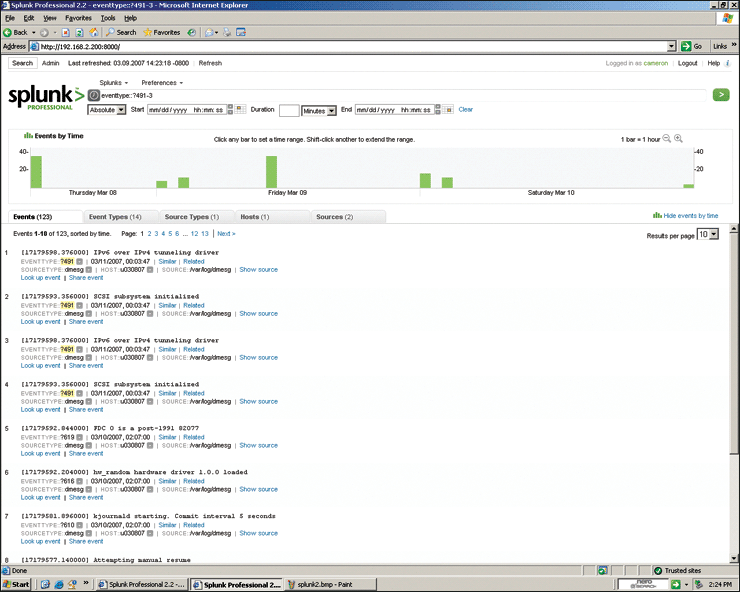This screenshot has height=592, width=740.
Task: Click the Admin link
Action: click(x=50, y=63)
